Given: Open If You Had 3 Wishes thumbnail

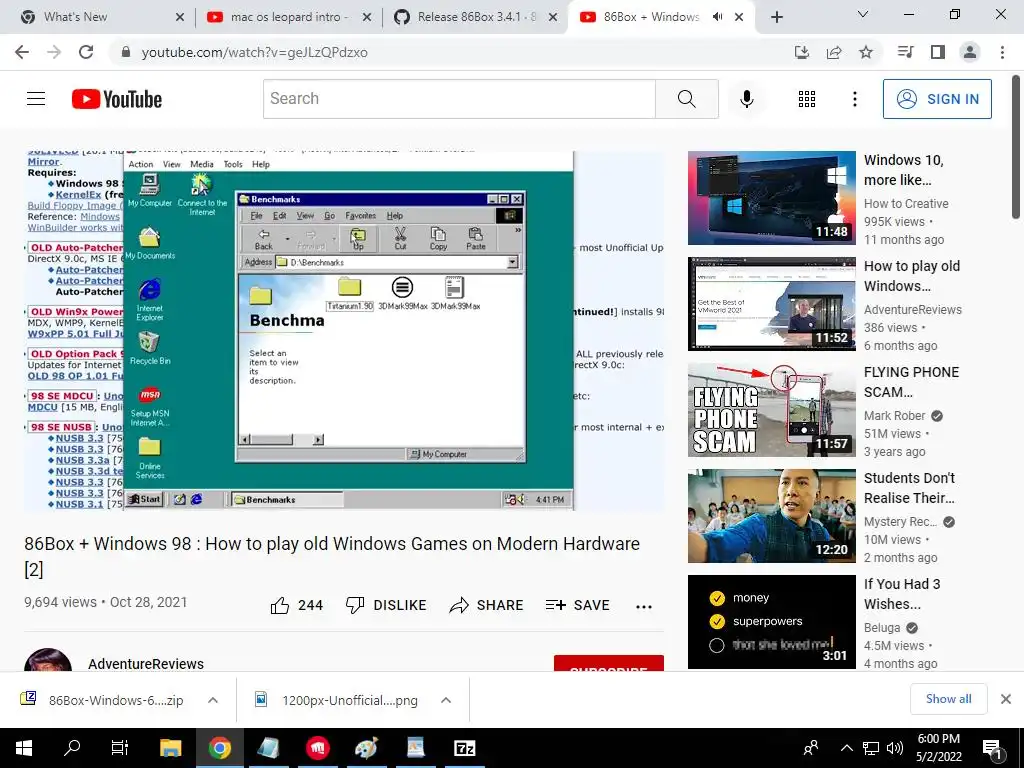Looking at the screenshot, I should 771,622.
